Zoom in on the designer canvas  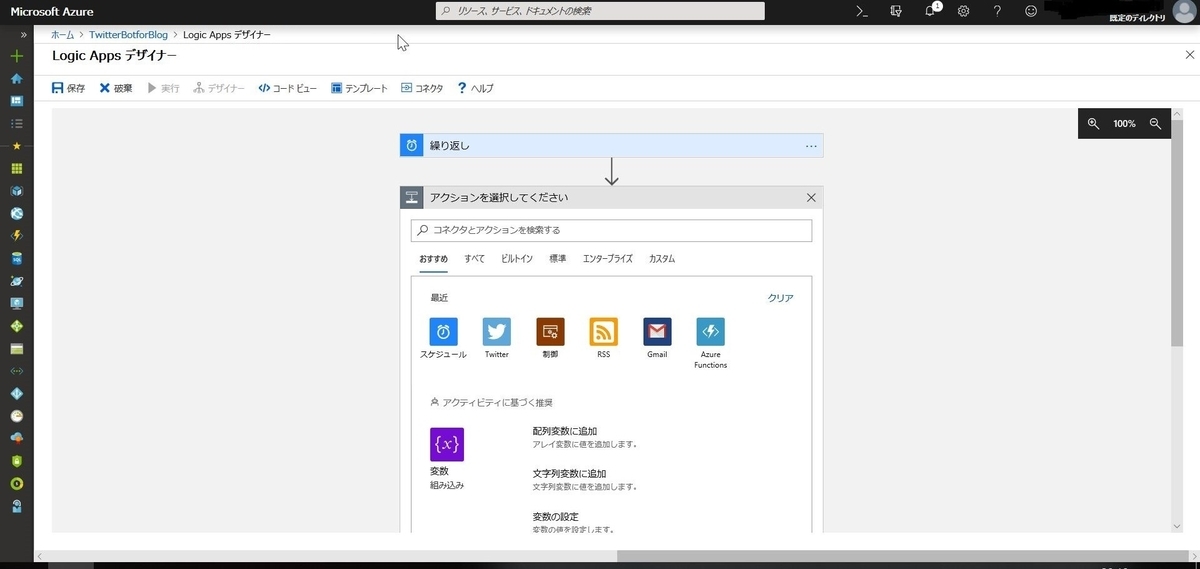[x=1093, y=124]
